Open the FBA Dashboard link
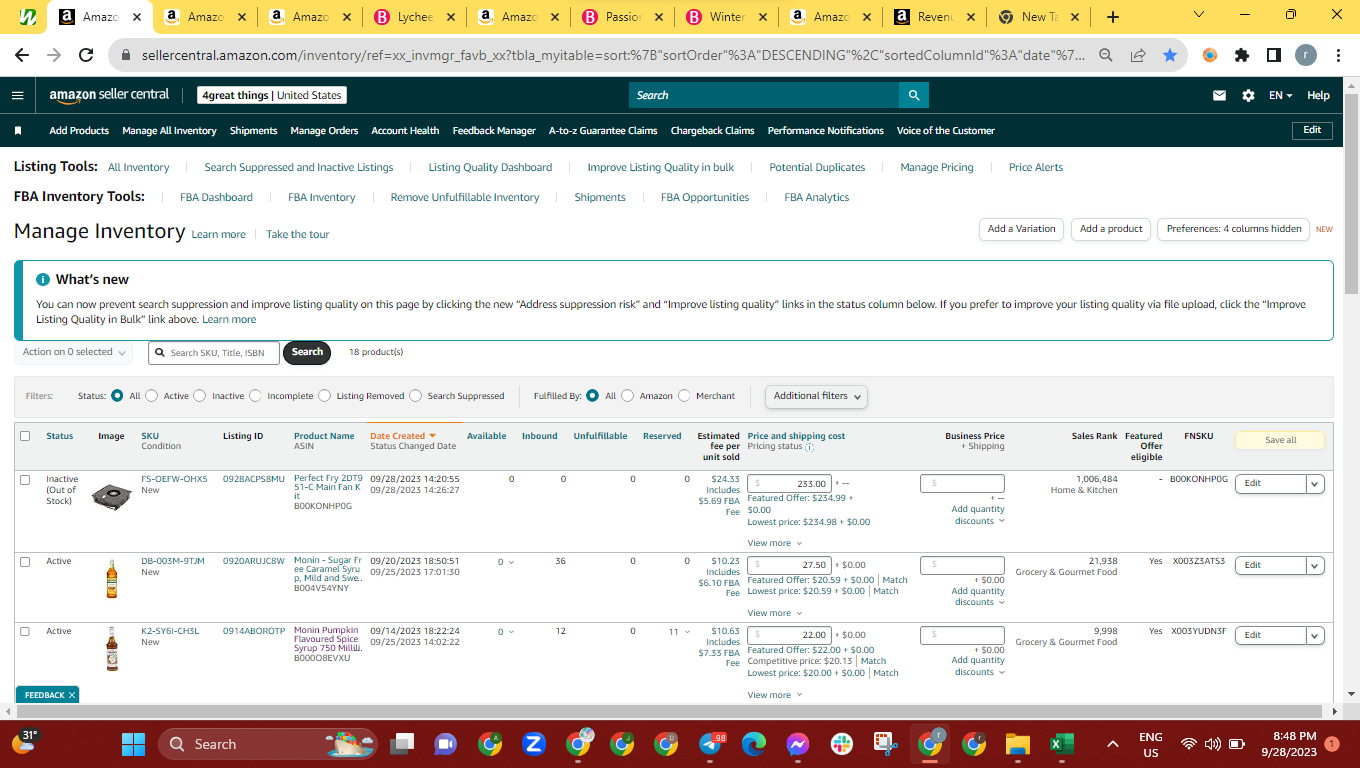 tap(216, 198)
